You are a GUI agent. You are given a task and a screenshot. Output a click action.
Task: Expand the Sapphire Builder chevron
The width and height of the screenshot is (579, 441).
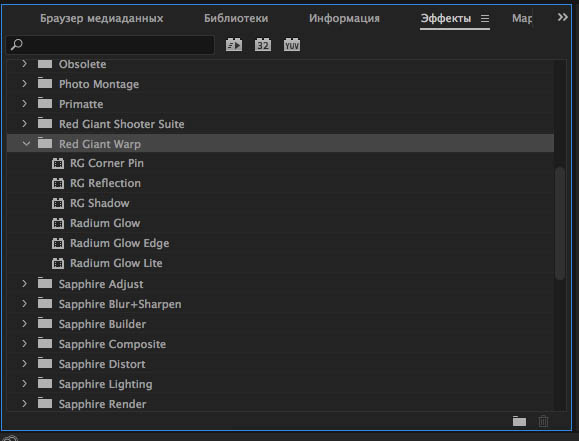pyautogui.click(x=24, y=324)
